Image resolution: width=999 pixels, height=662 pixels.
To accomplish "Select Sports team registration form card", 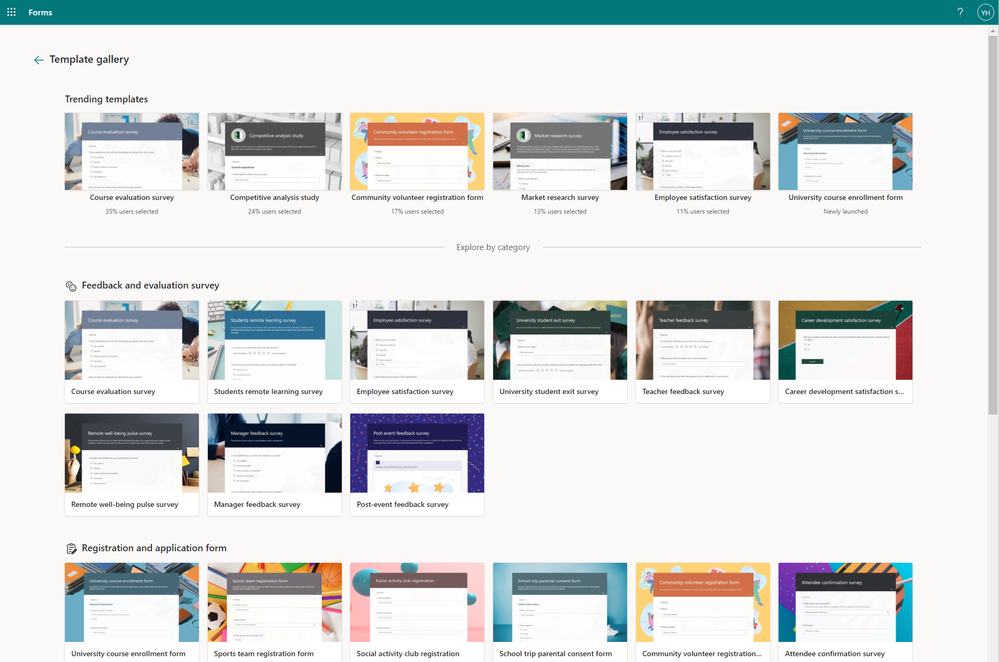I will (275, 612).
